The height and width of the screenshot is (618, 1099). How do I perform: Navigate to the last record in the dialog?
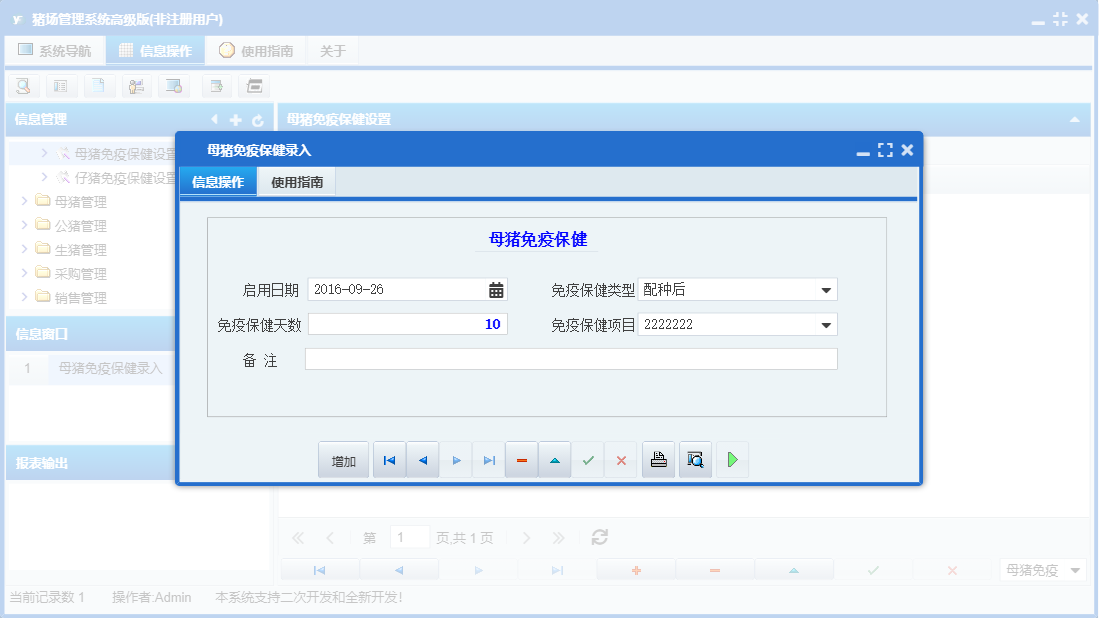488,459
